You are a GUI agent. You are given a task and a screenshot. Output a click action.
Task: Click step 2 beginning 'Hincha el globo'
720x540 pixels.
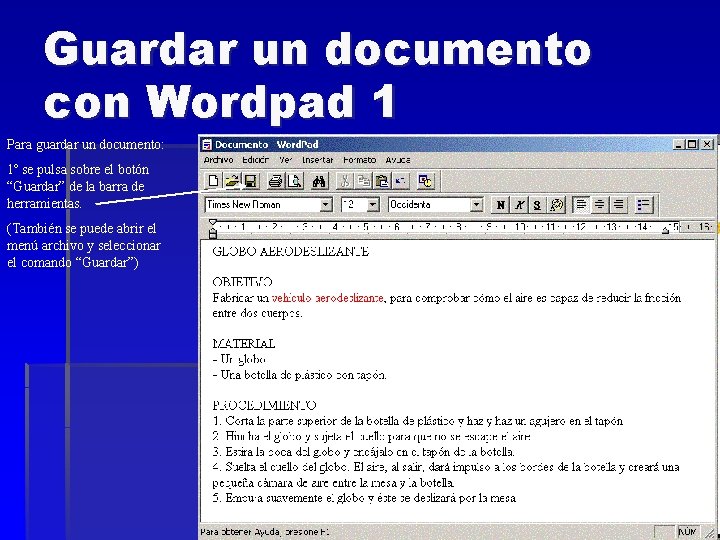pos(371,436)
